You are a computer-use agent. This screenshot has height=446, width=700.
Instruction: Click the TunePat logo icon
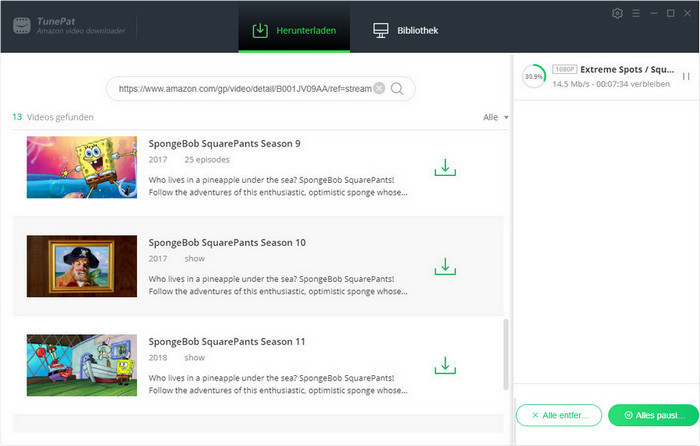tap(21, 25)
